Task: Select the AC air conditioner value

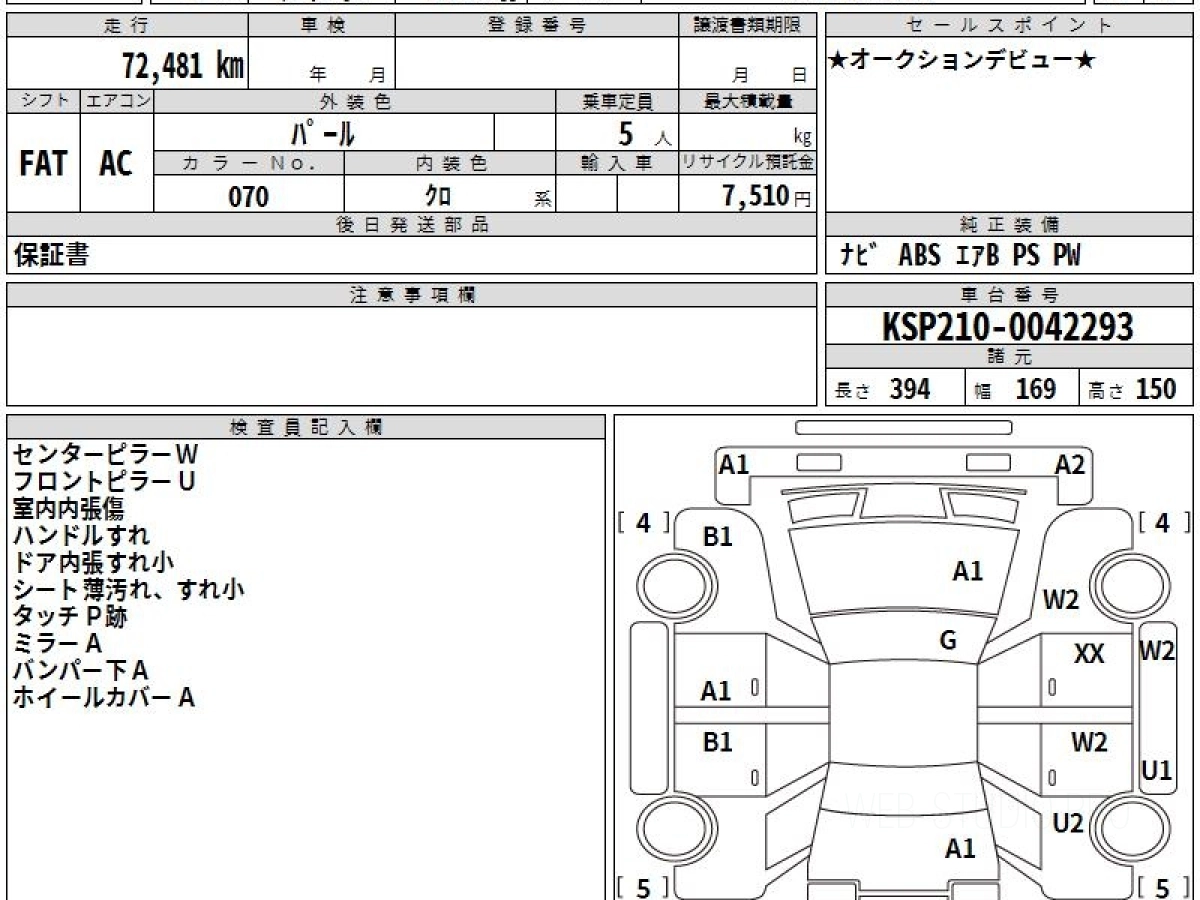Action: click(116, 164)
